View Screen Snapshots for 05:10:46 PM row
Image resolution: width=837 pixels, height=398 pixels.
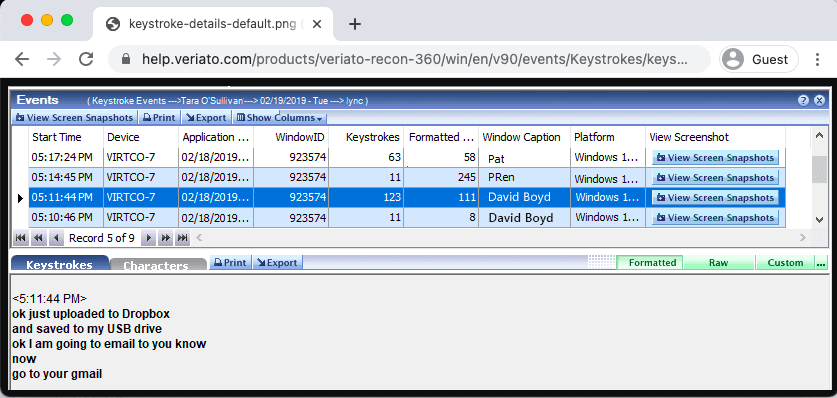coord(715,218)
